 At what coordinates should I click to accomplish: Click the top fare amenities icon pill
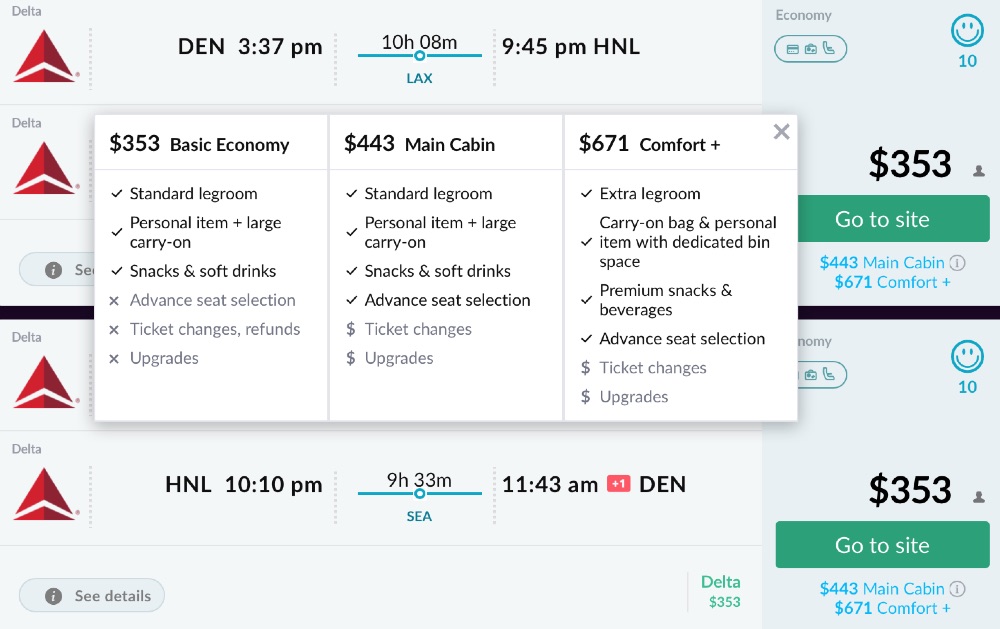[810, 48]
